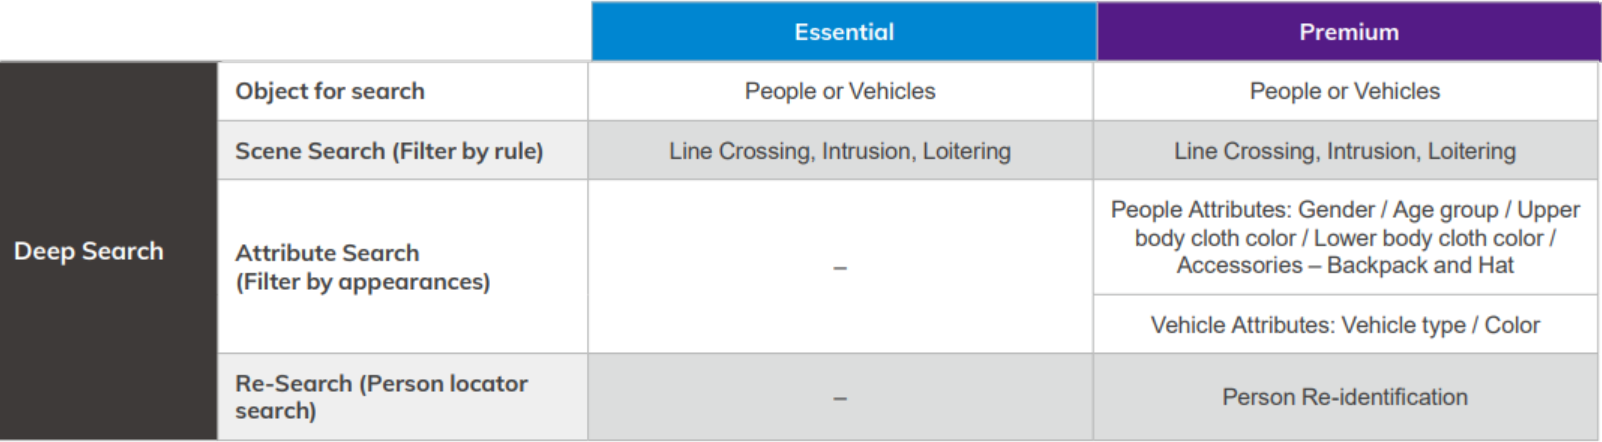
Task: Click the Accessories – Backpack and Hat line
Action: coord(1345,265)
